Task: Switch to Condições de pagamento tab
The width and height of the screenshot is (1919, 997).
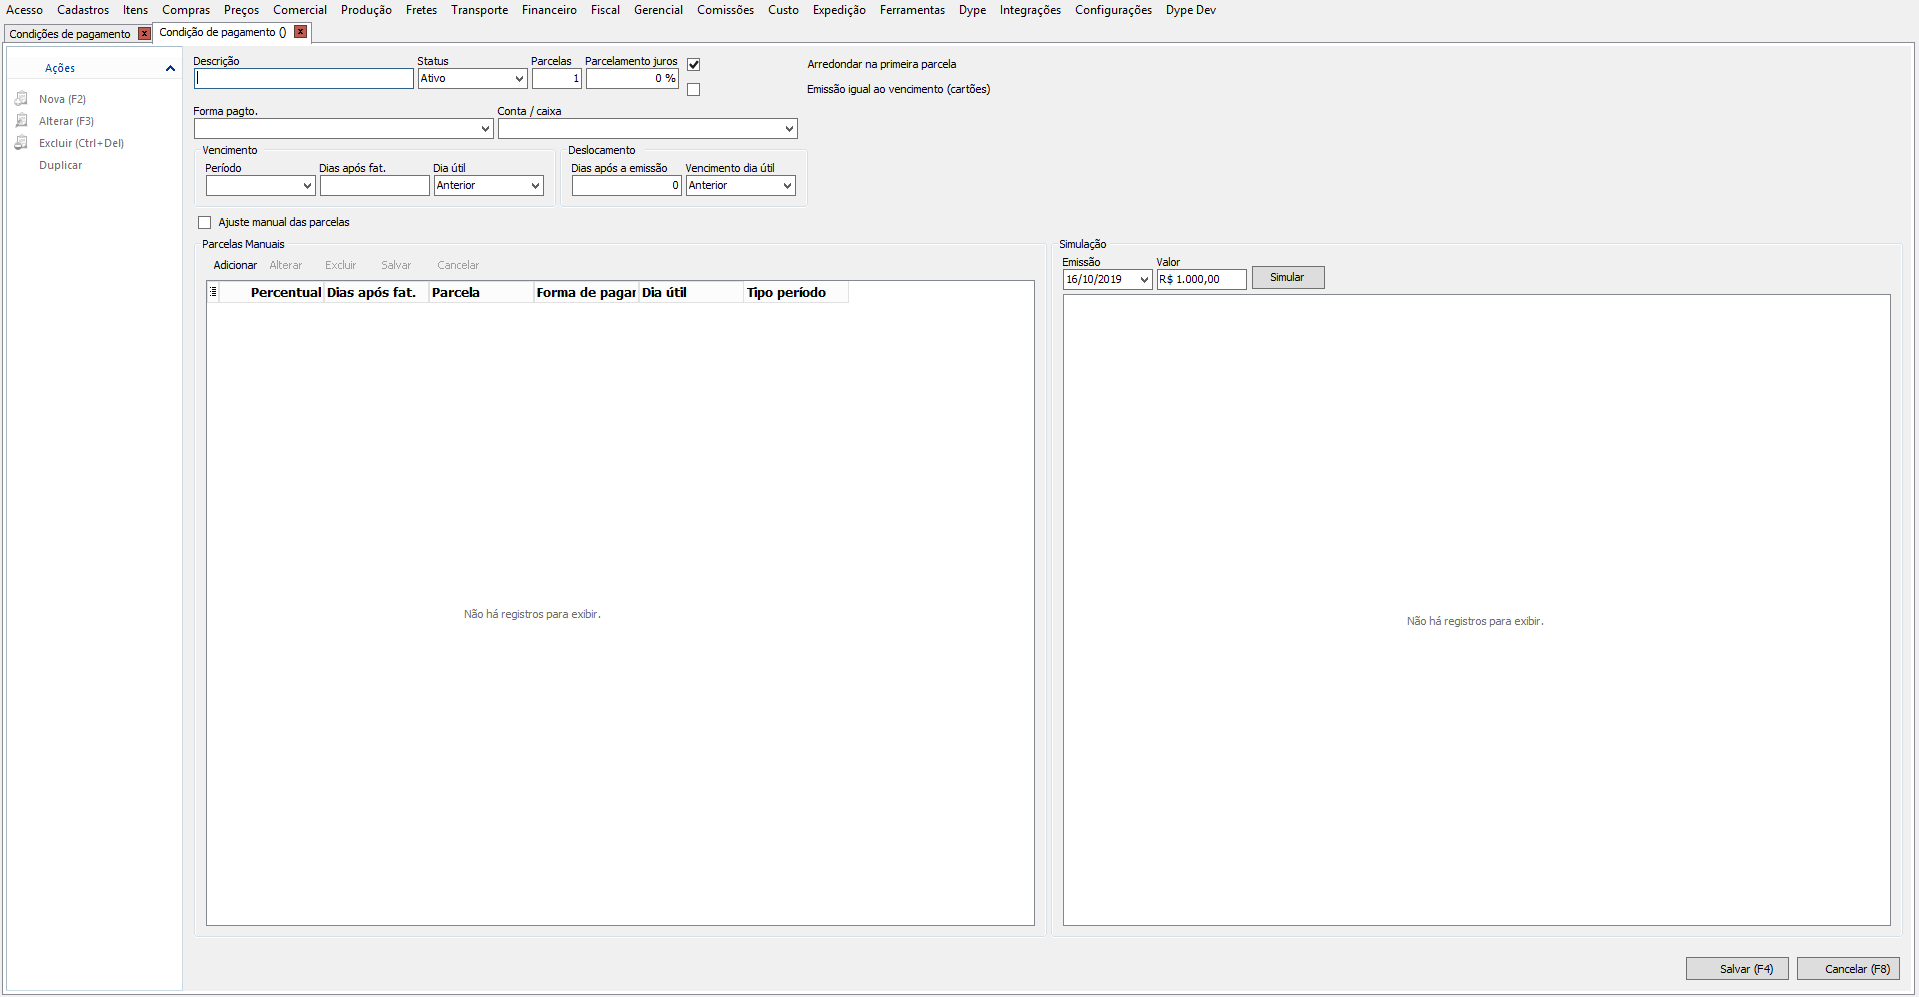Action: pyautogui.click(x=70, y=34)
